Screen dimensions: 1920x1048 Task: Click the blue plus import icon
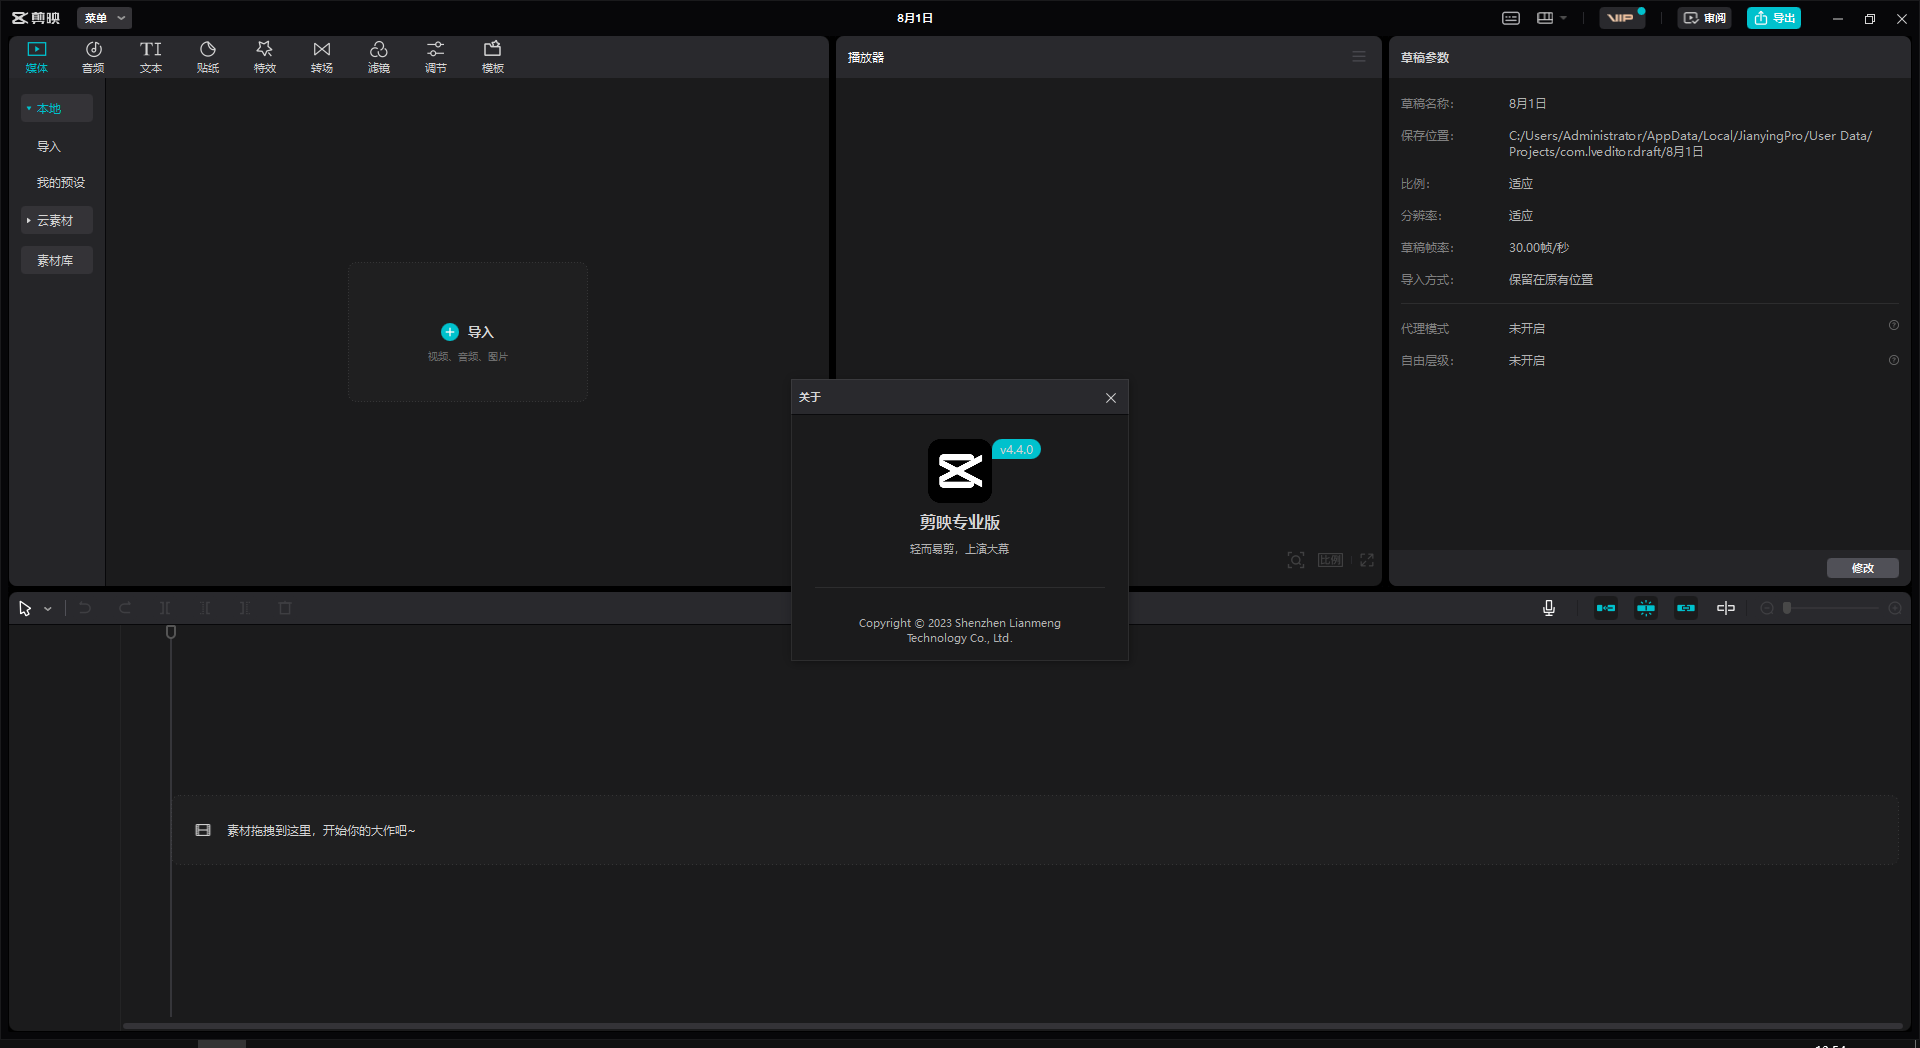(x=450, y=332)
